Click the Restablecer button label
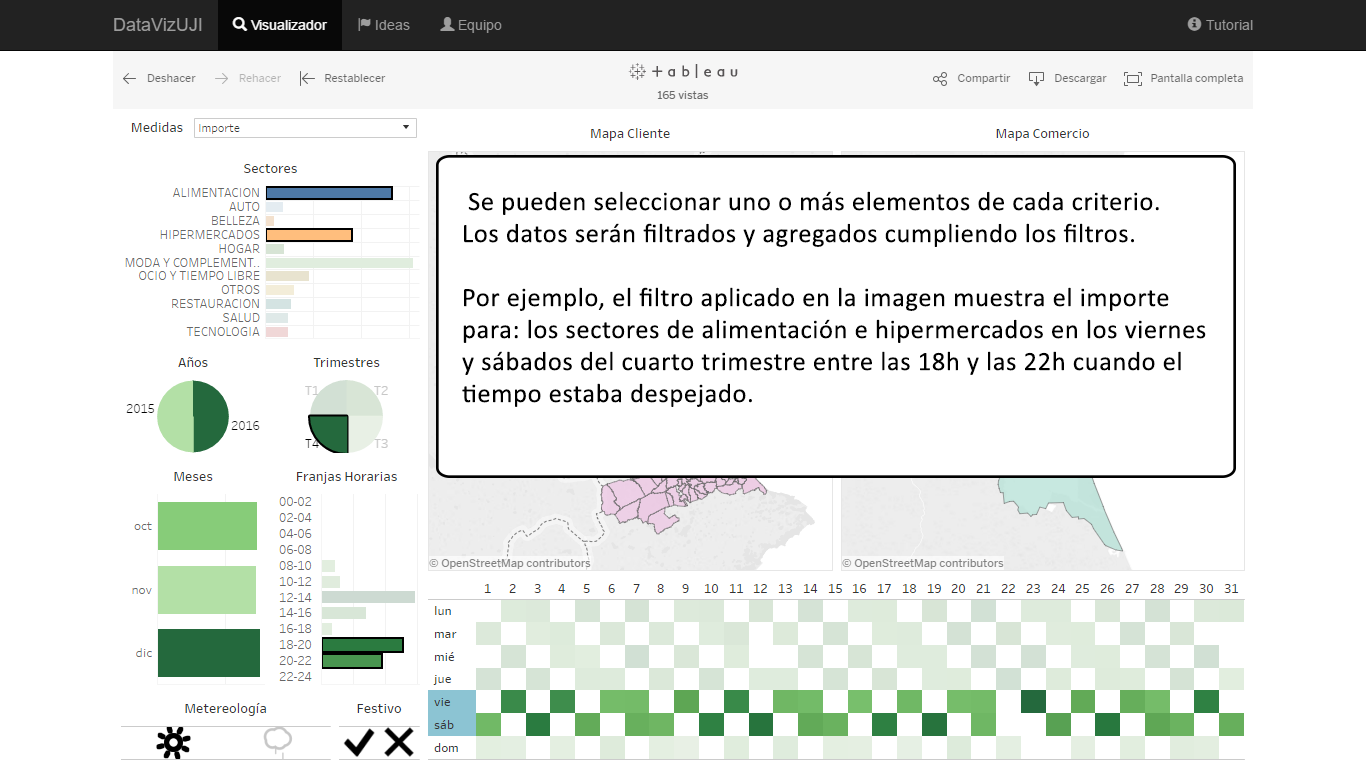This screenshot has width=1366, height=767. (x=354, y=78)
